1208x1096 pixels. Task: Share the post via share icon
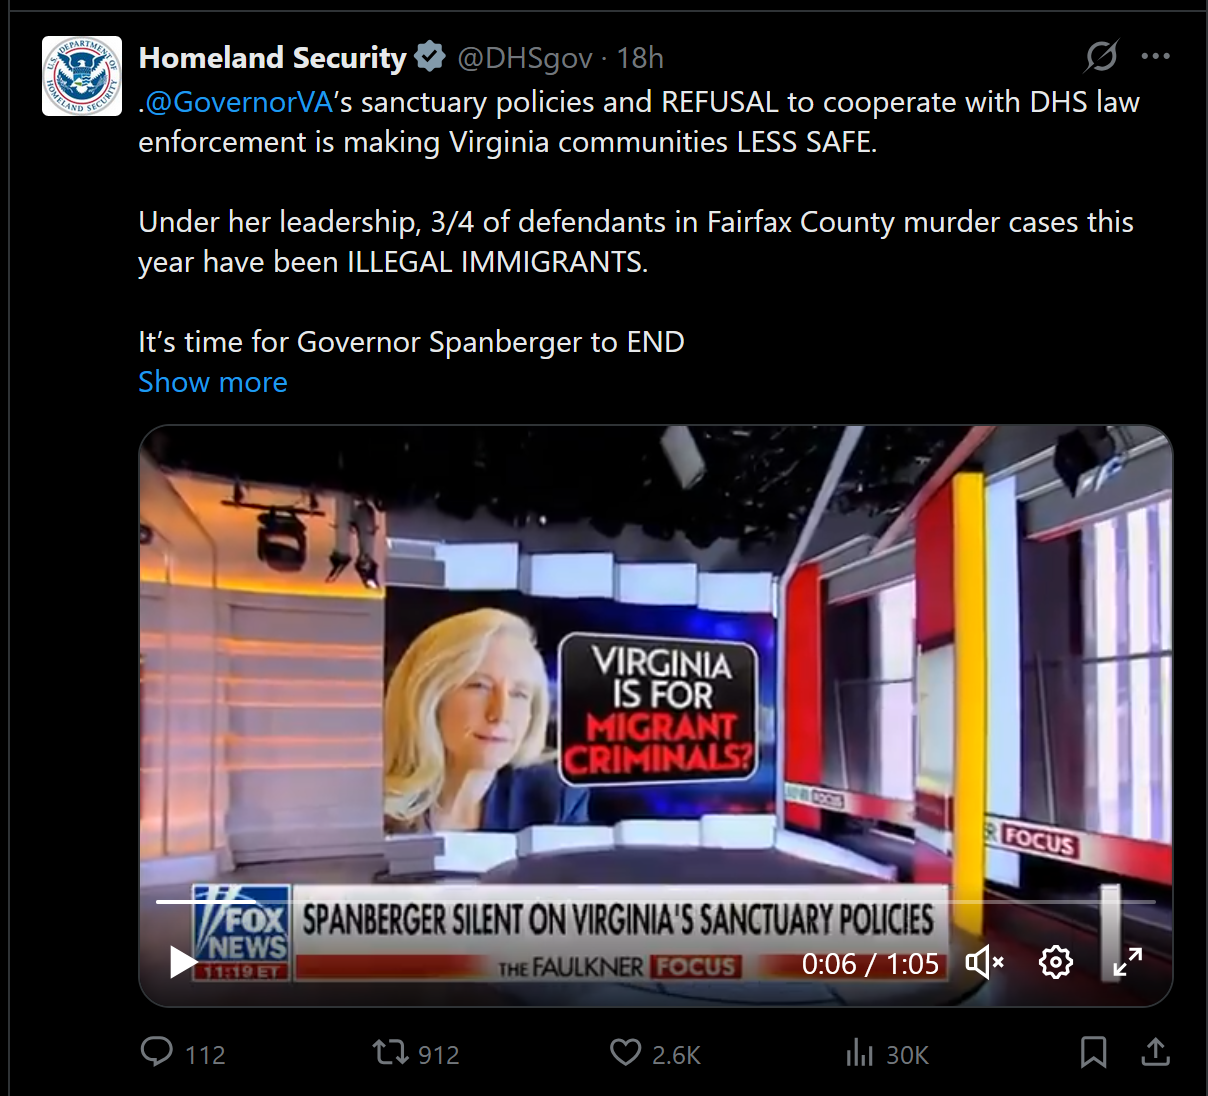point(1155,1052)
